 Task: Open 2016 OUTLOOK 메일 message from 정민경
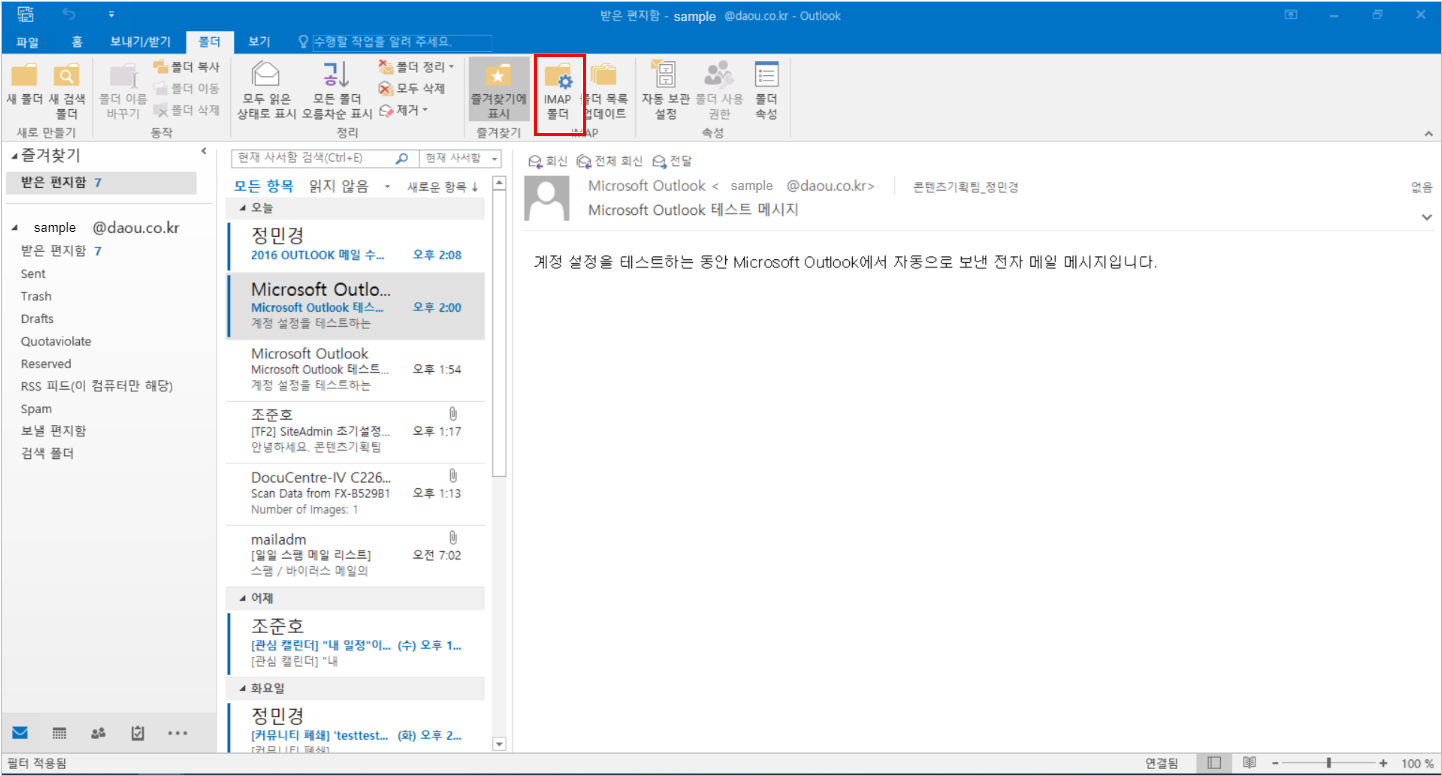pos(355,245)
